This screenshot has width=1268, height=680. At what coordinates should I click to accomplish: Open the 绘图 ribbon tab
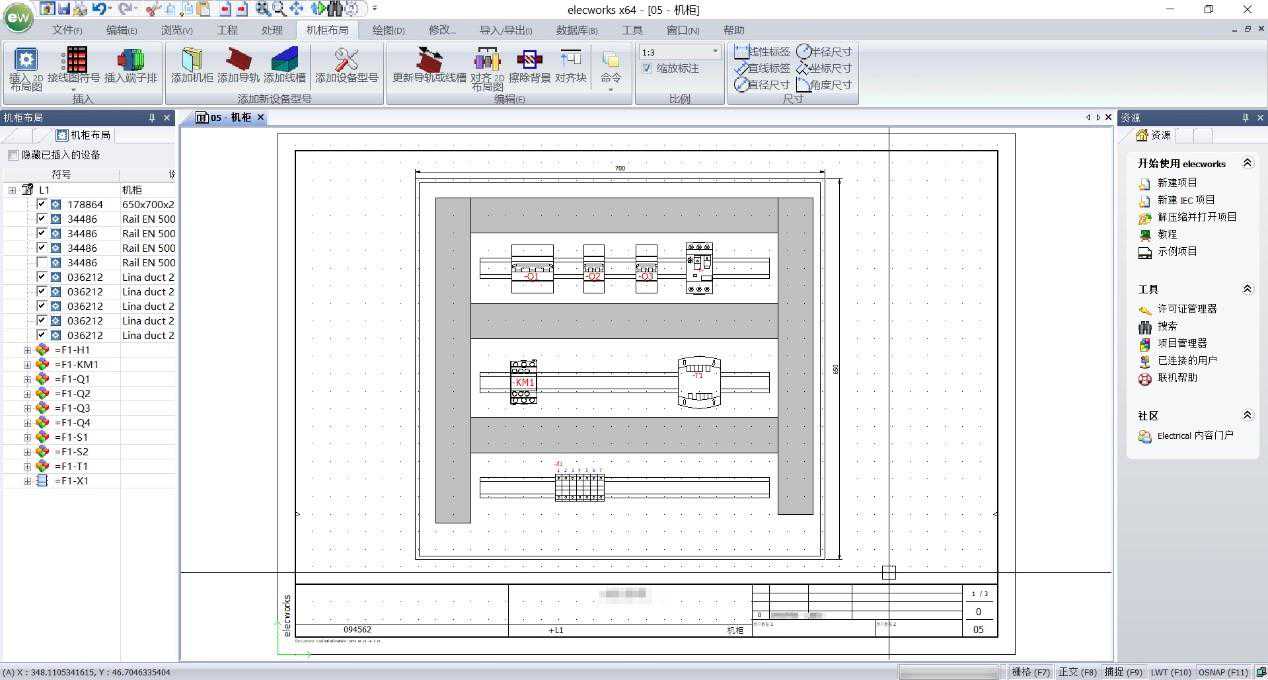(388, 31)
